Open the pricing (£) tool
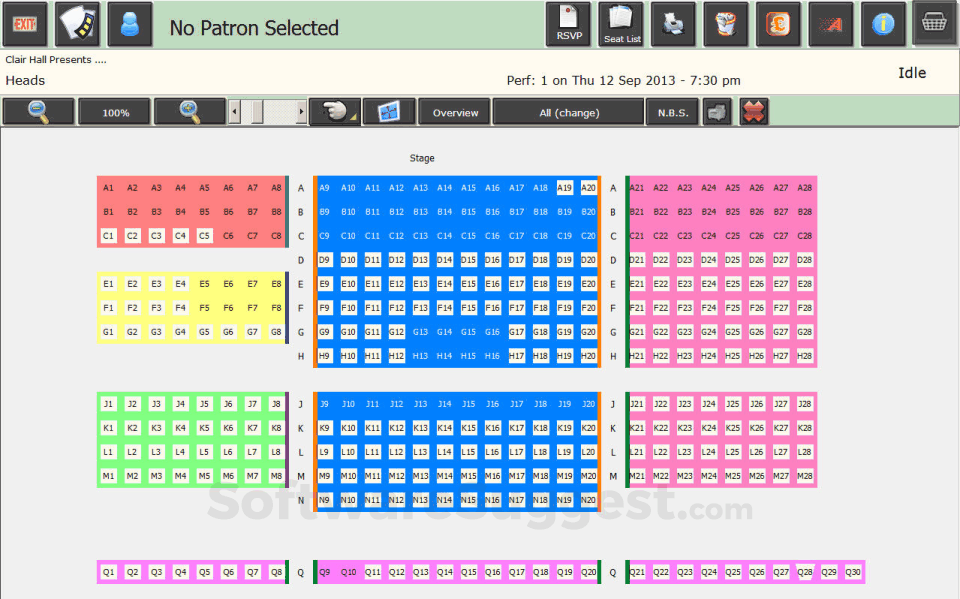The image size is (960, 599). point(778,24)
